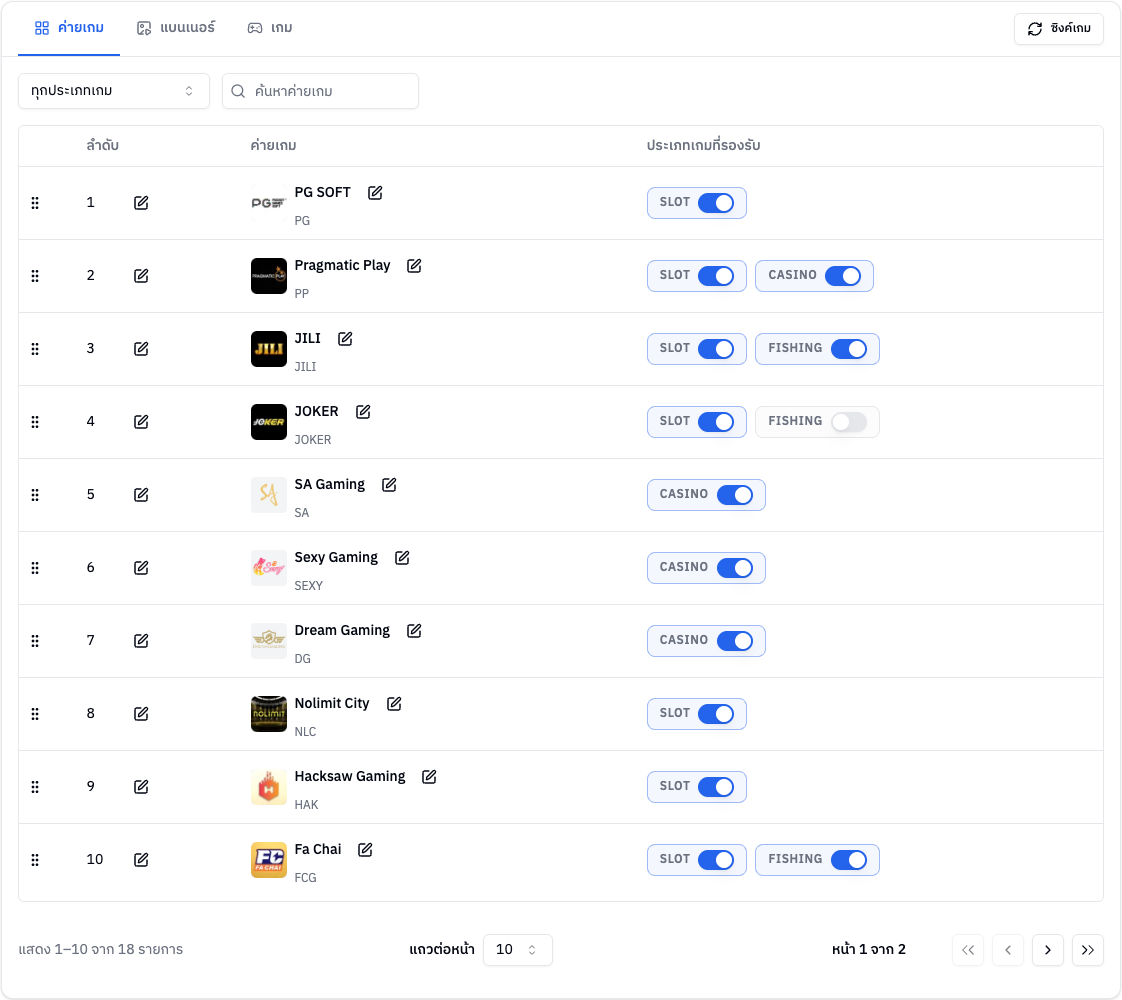Enable FISHING toggle for JOKER
The height and width of the screenshot is (1000, 1122).
[849, 421]
